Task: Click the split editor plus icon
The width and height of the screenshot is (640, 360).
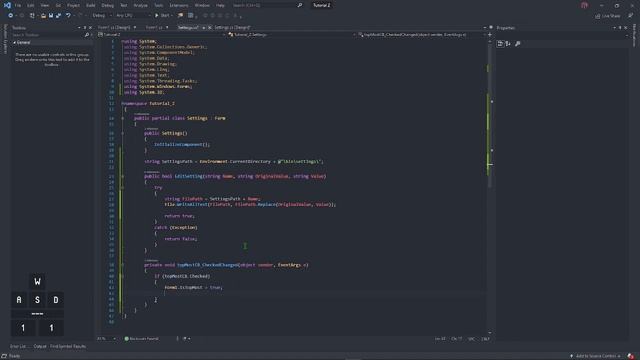Action: (x=490, y=35)
